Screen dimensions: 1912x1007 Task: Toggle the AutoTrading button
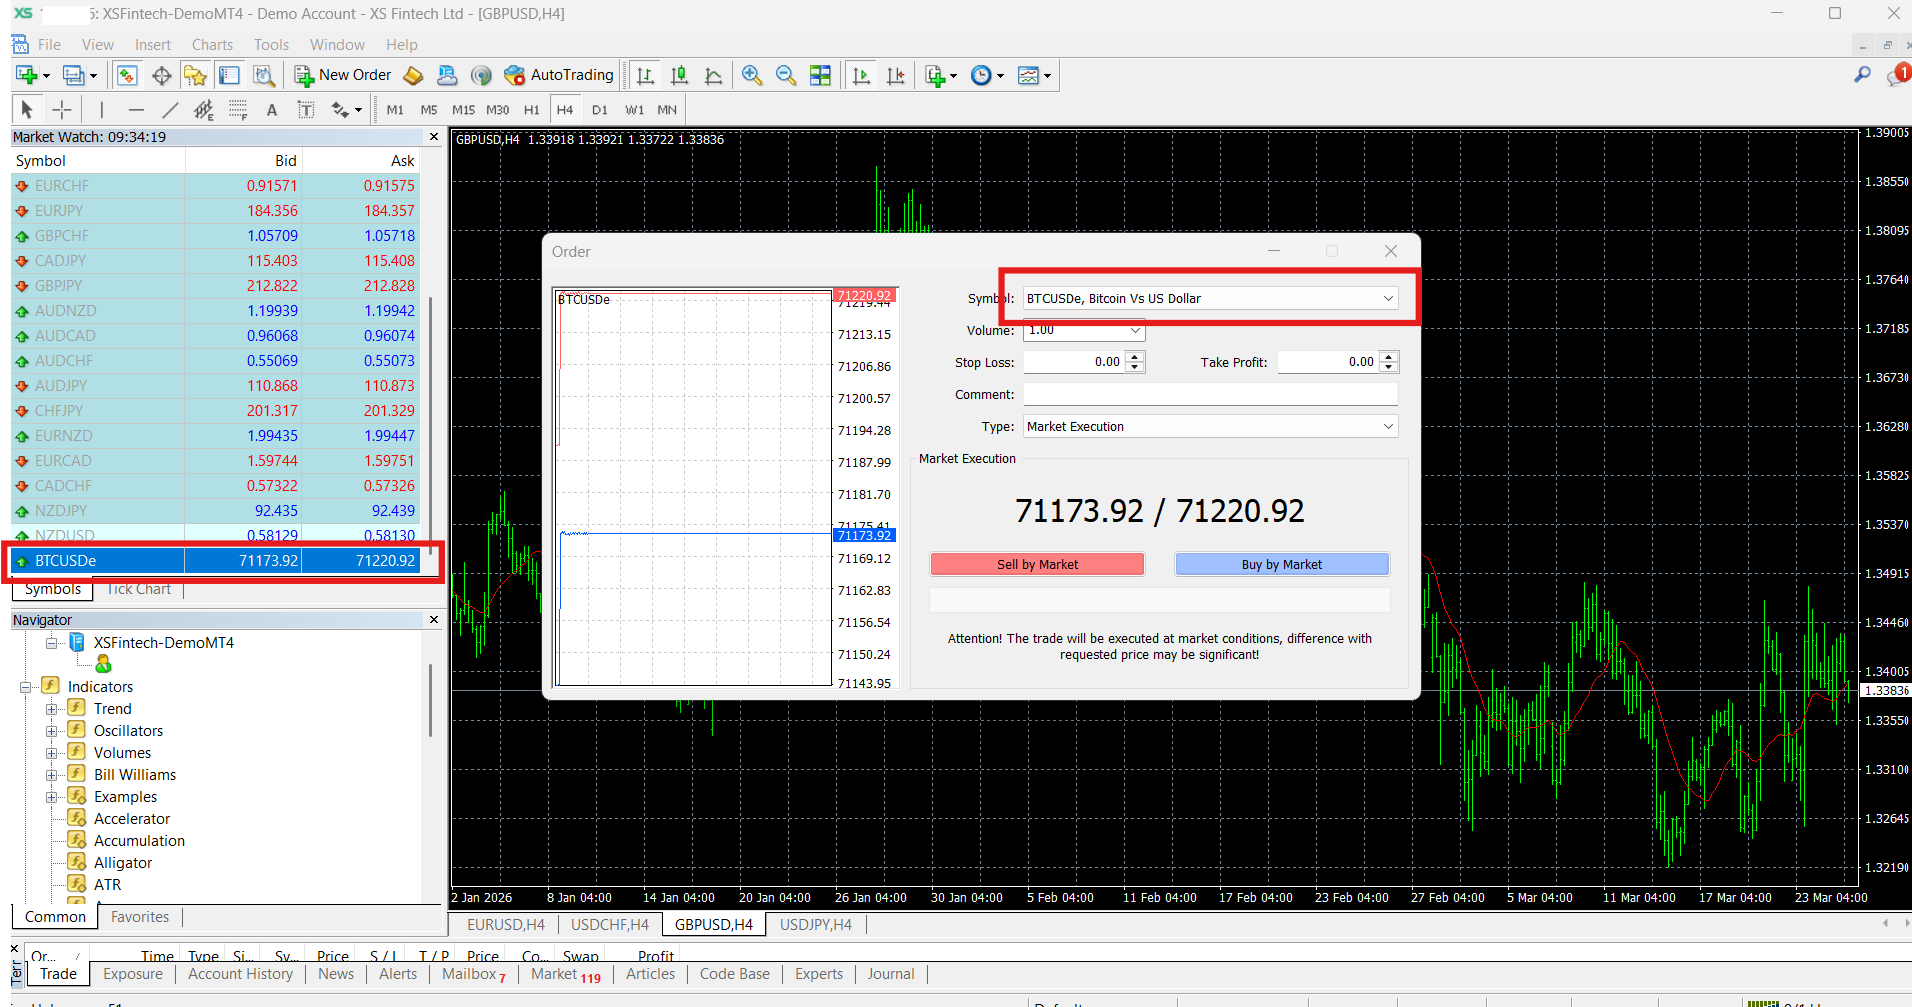coord(559,75)
